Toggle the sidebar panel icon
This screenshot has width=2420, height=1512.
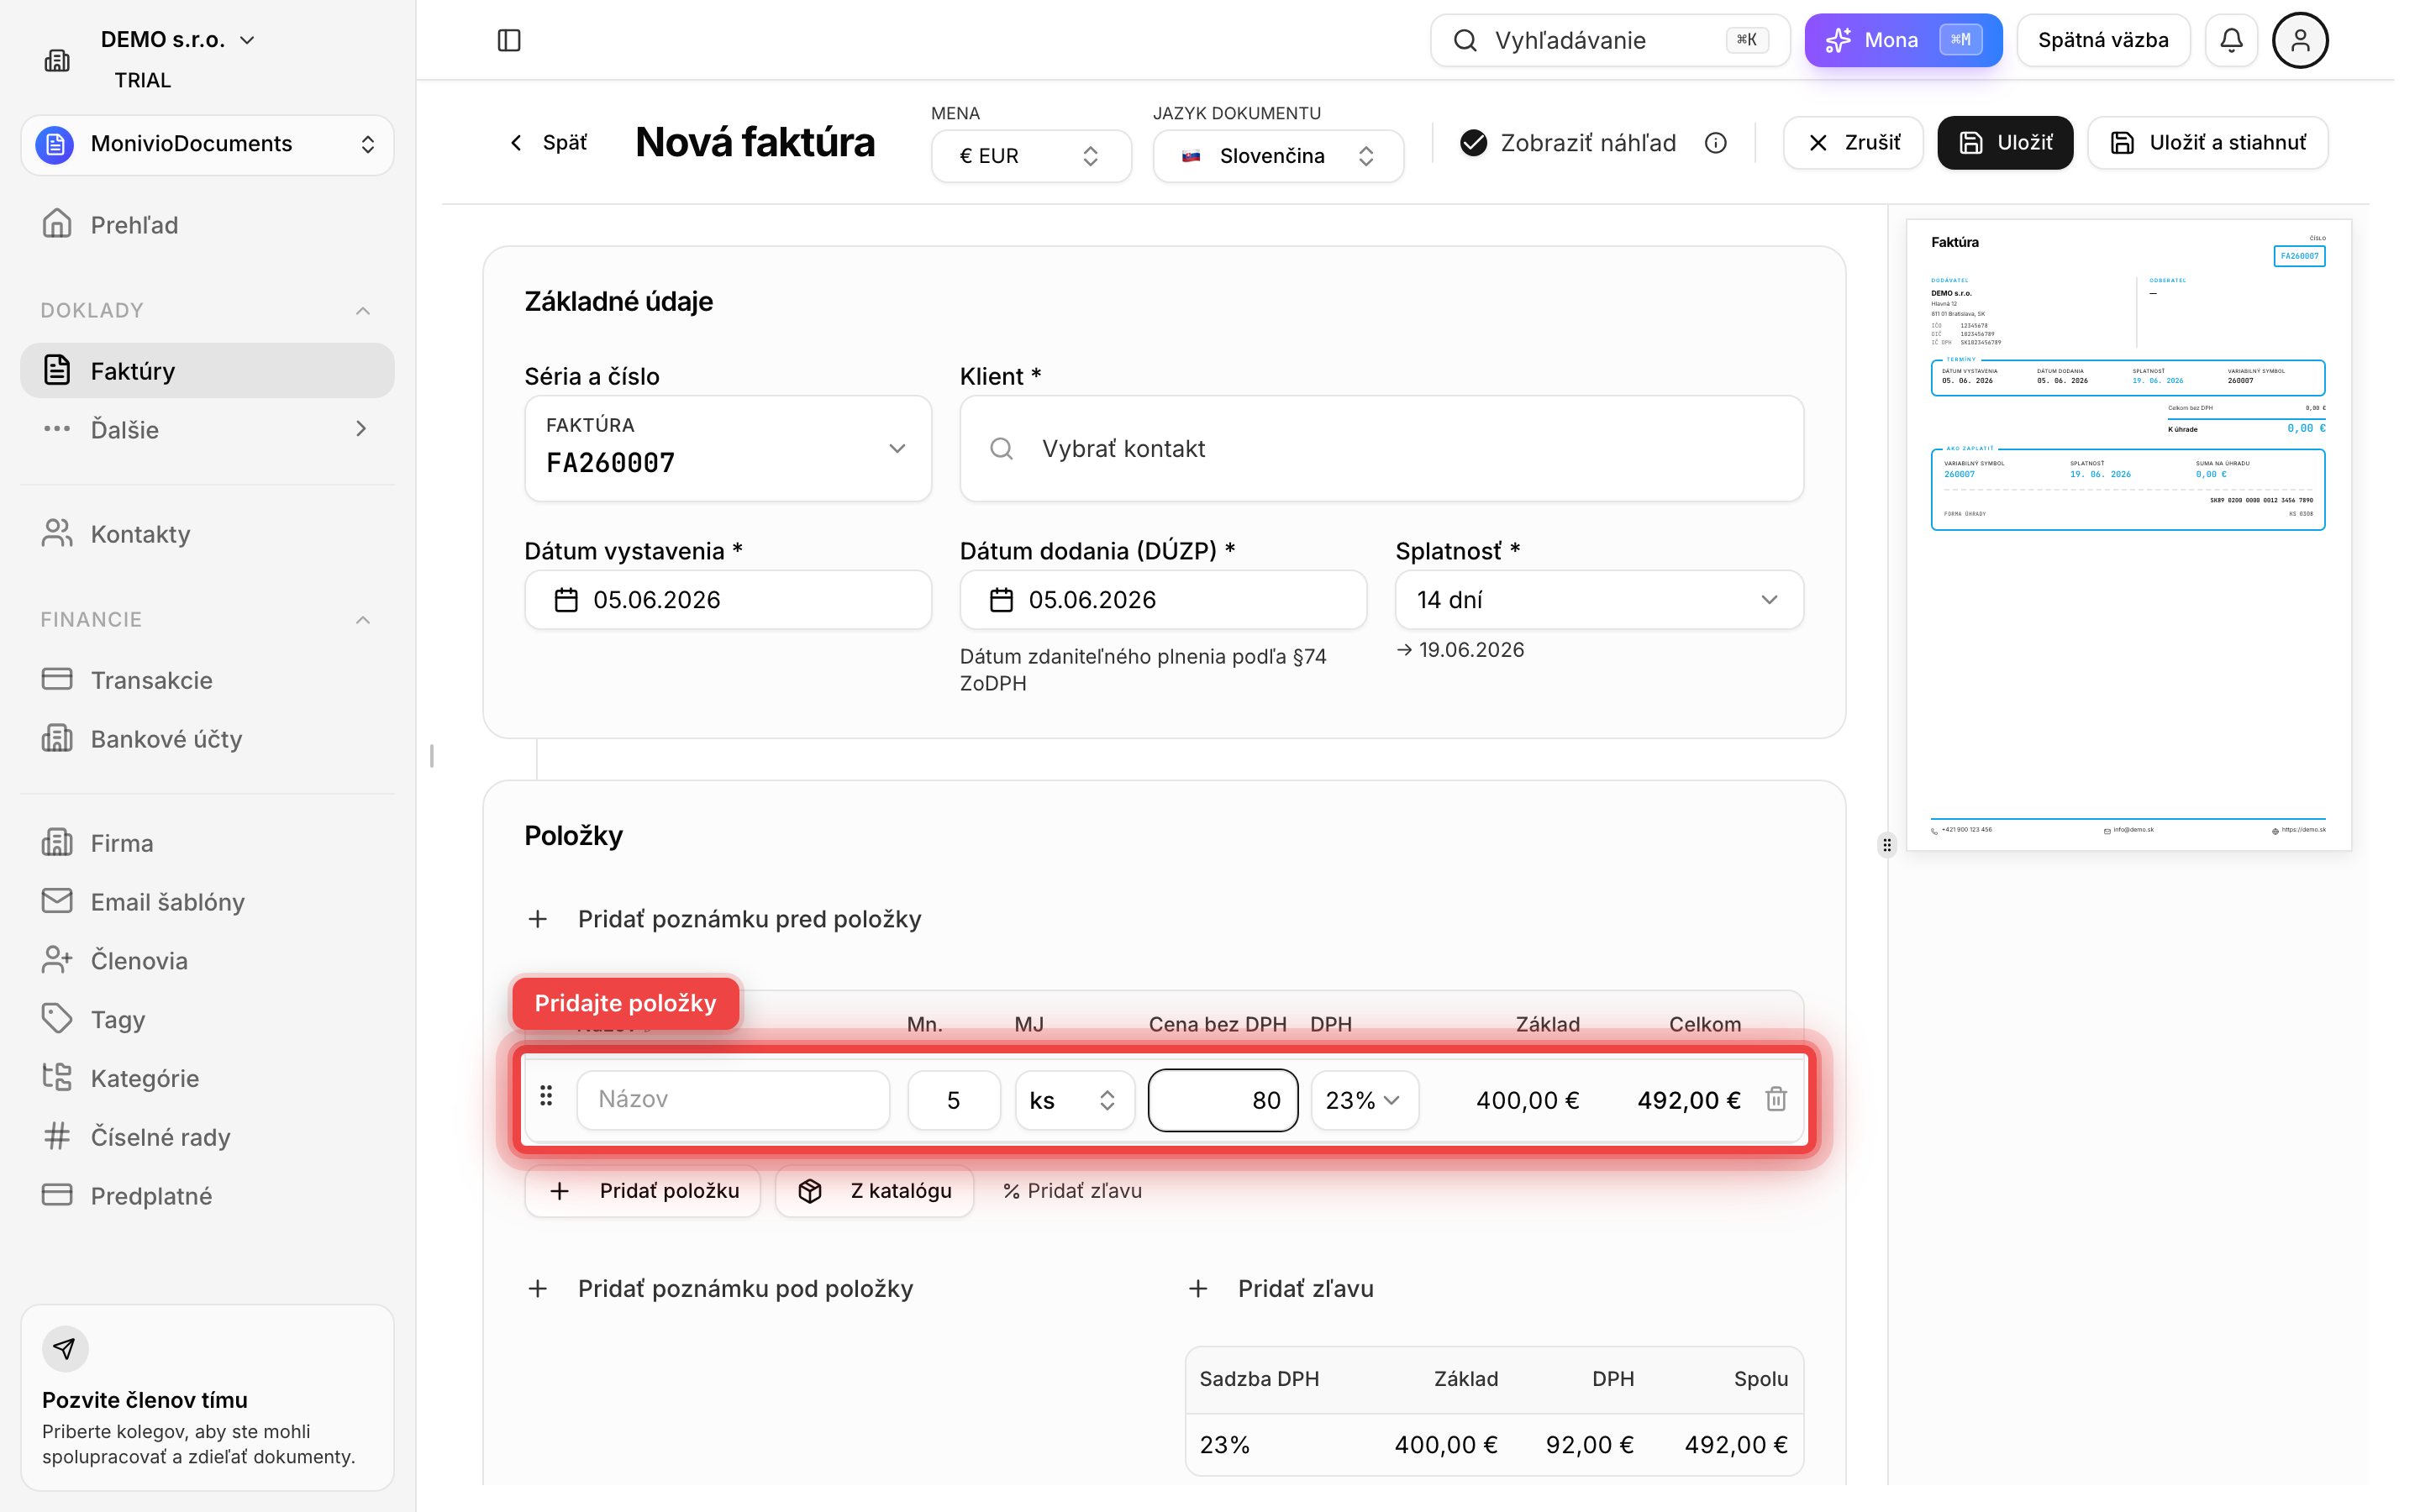[509, 40]
